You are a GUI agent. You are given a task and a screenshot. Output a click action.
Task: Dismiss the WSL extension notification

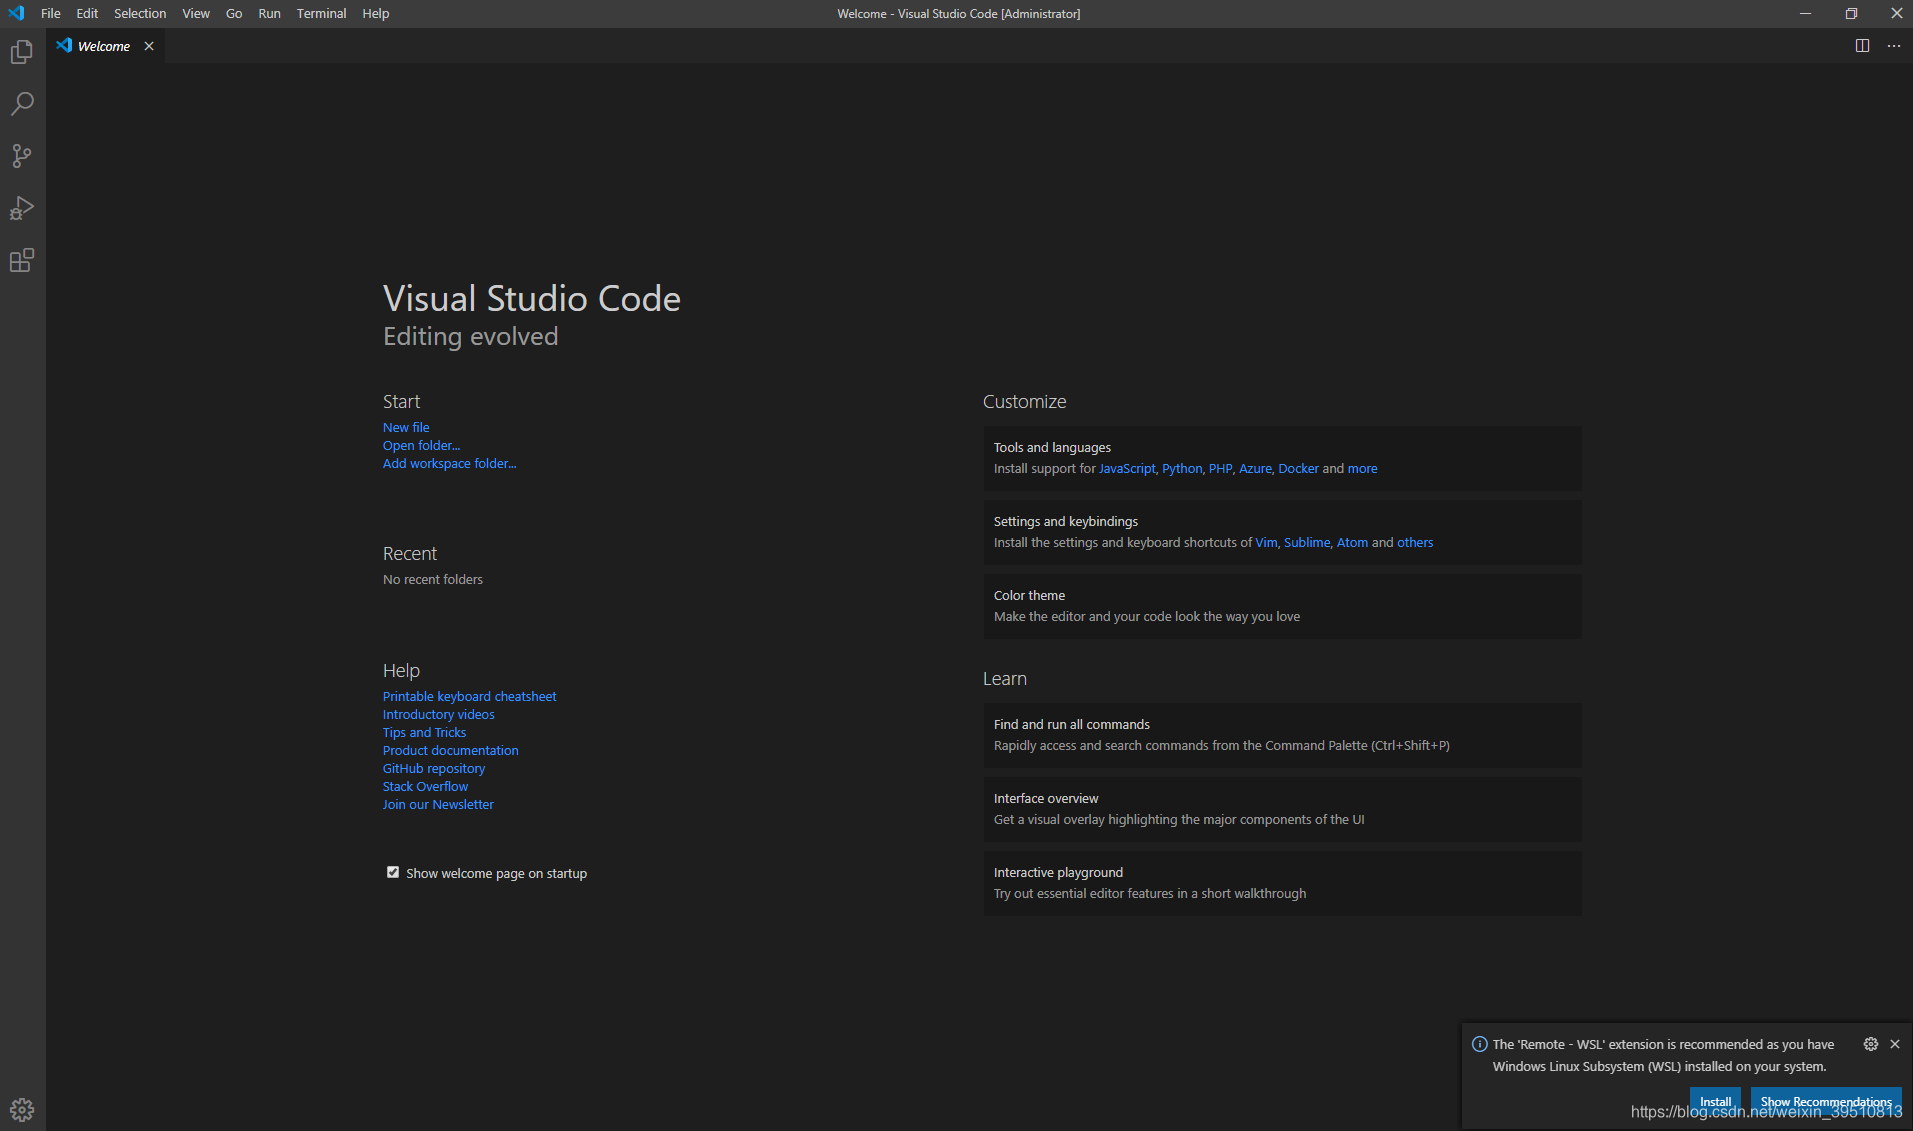tap(1896, 1043)
